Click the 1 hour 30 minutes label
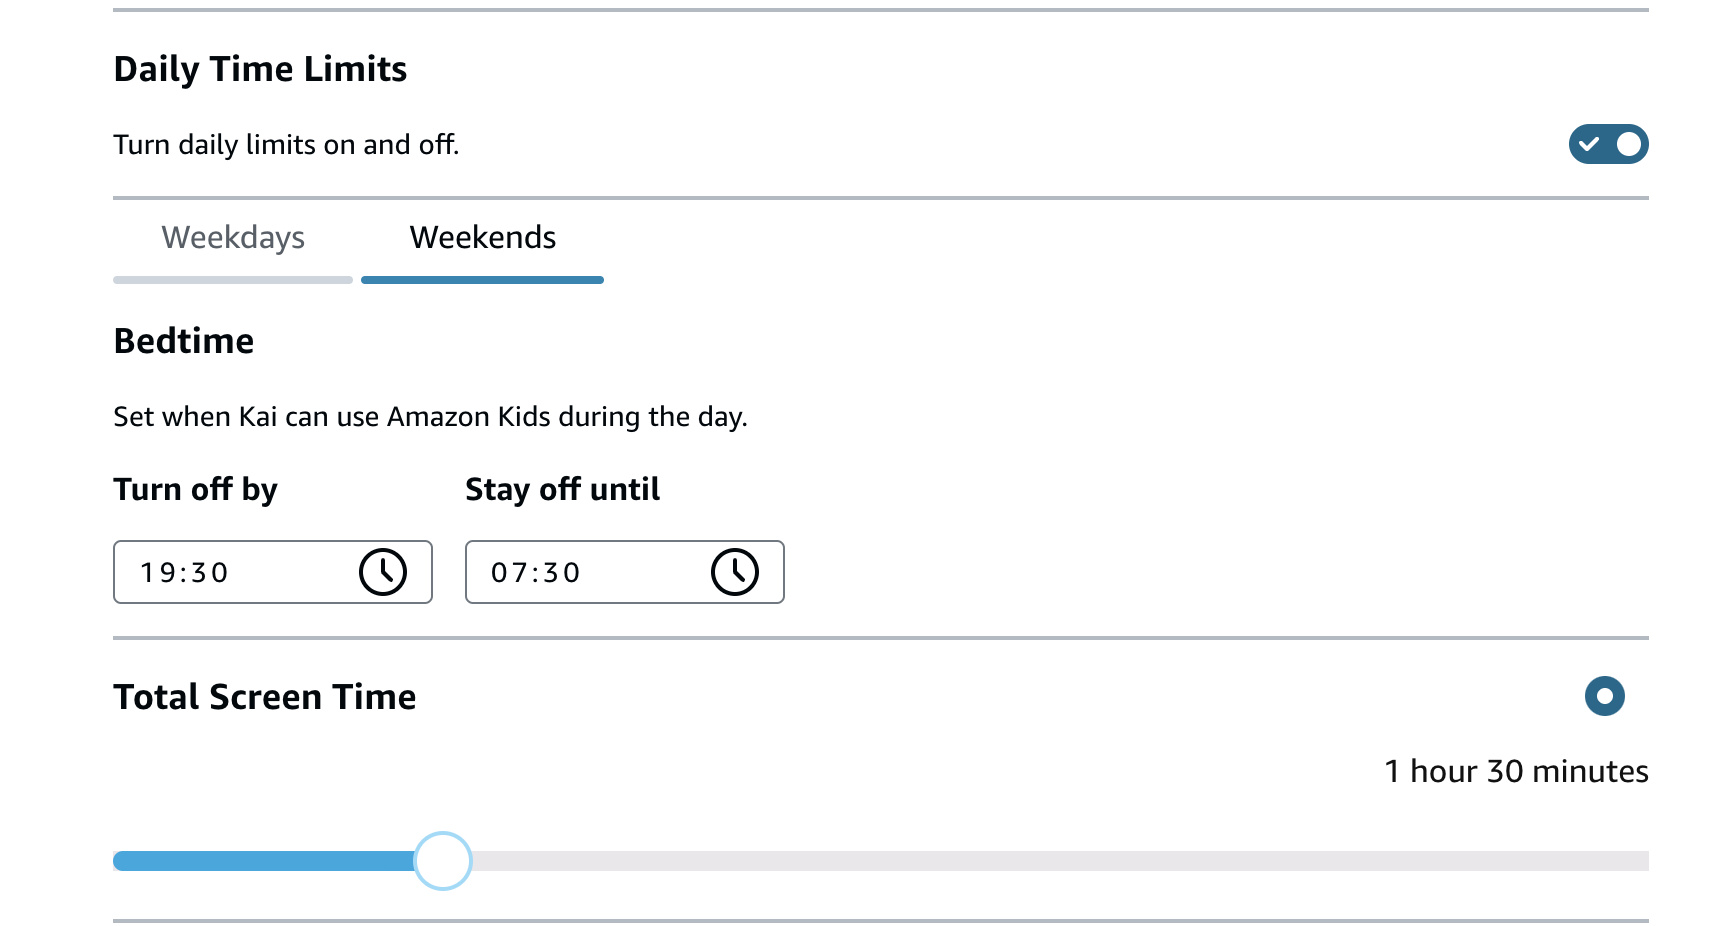Image resolution: width=1722 pixels, height=926 pixels. click(1515, 771)
